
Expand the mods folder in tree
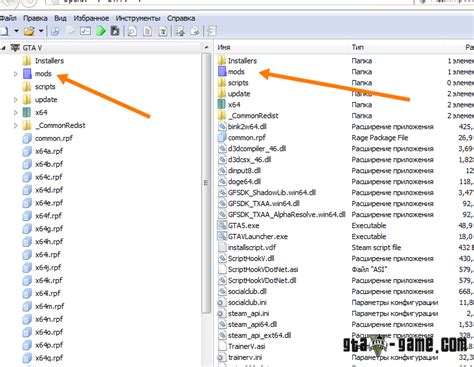click(15, 74)
